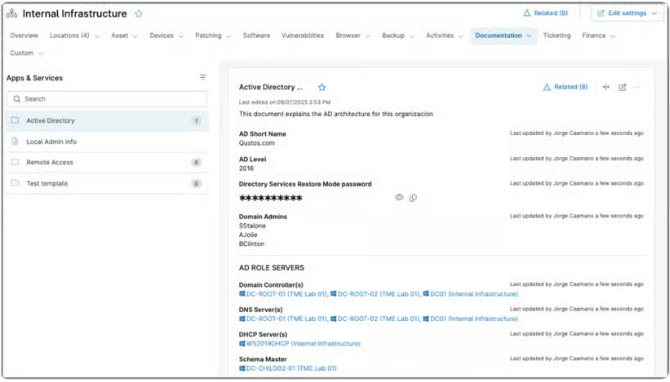
Task: Click the Related (0) triangle icon in the top header
Action: [527, 13]
